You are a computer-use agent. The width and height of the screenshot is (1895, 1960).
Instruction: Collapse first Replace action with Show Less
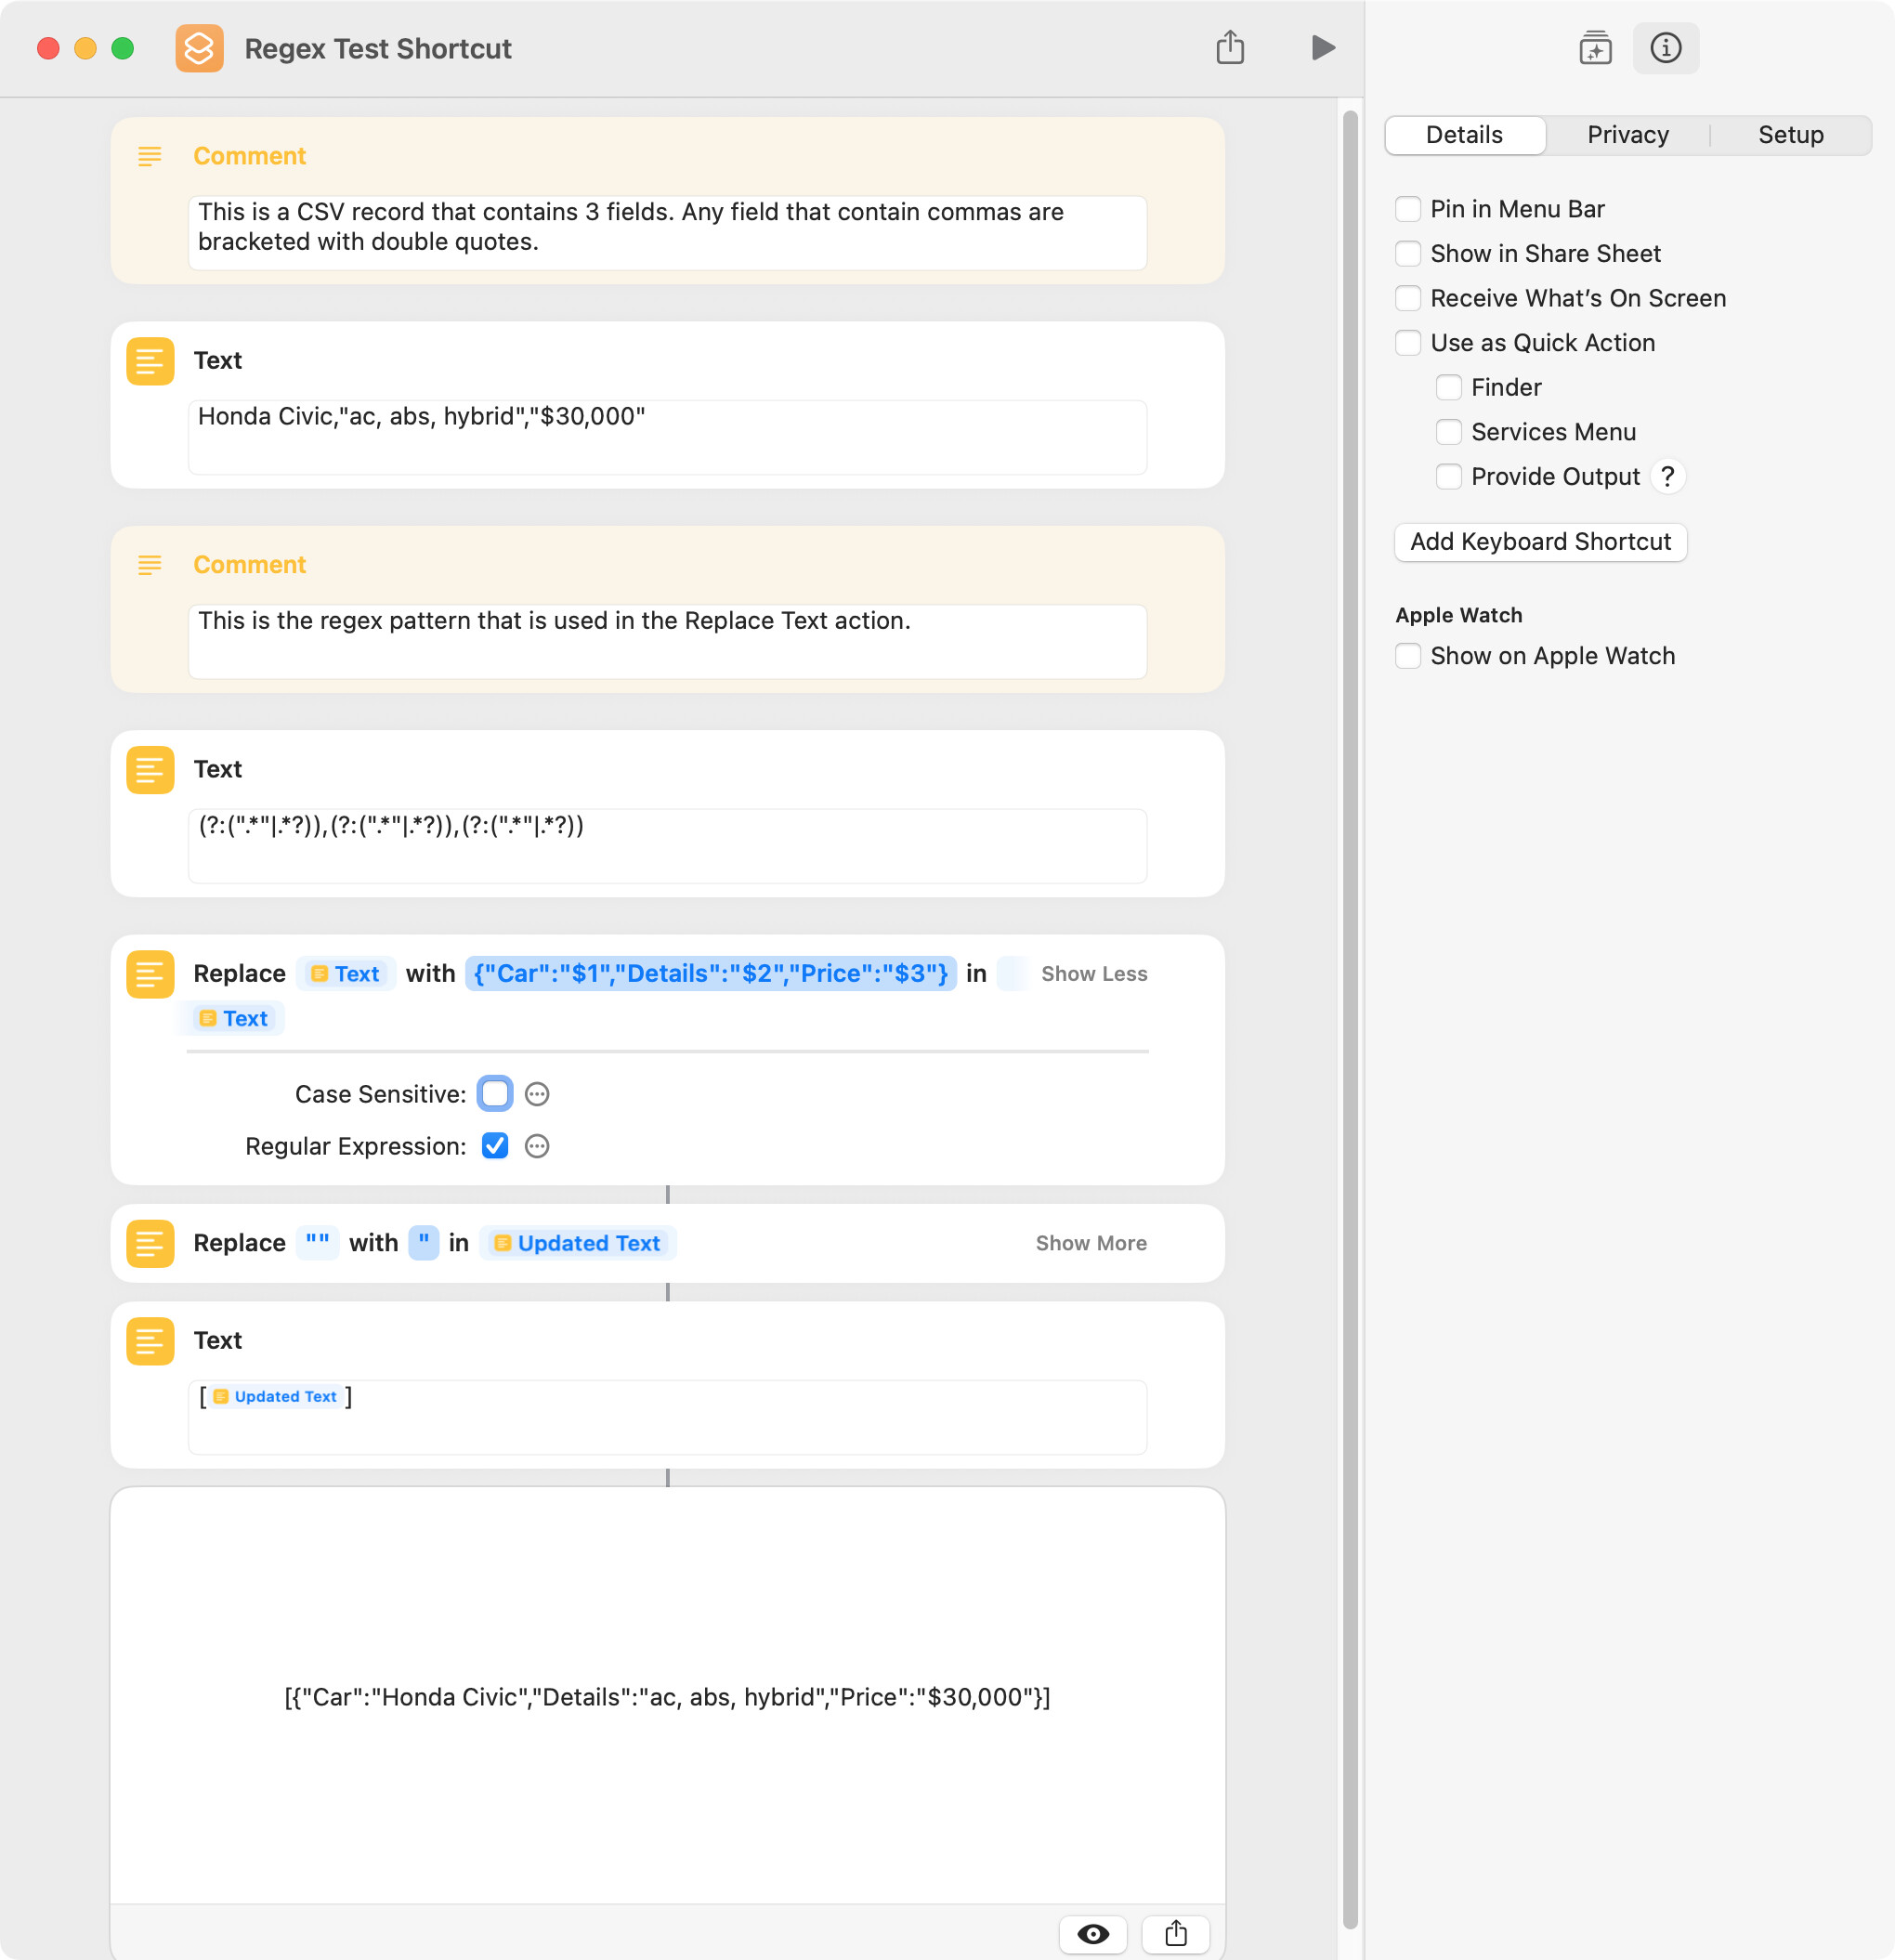[1094, 974]
